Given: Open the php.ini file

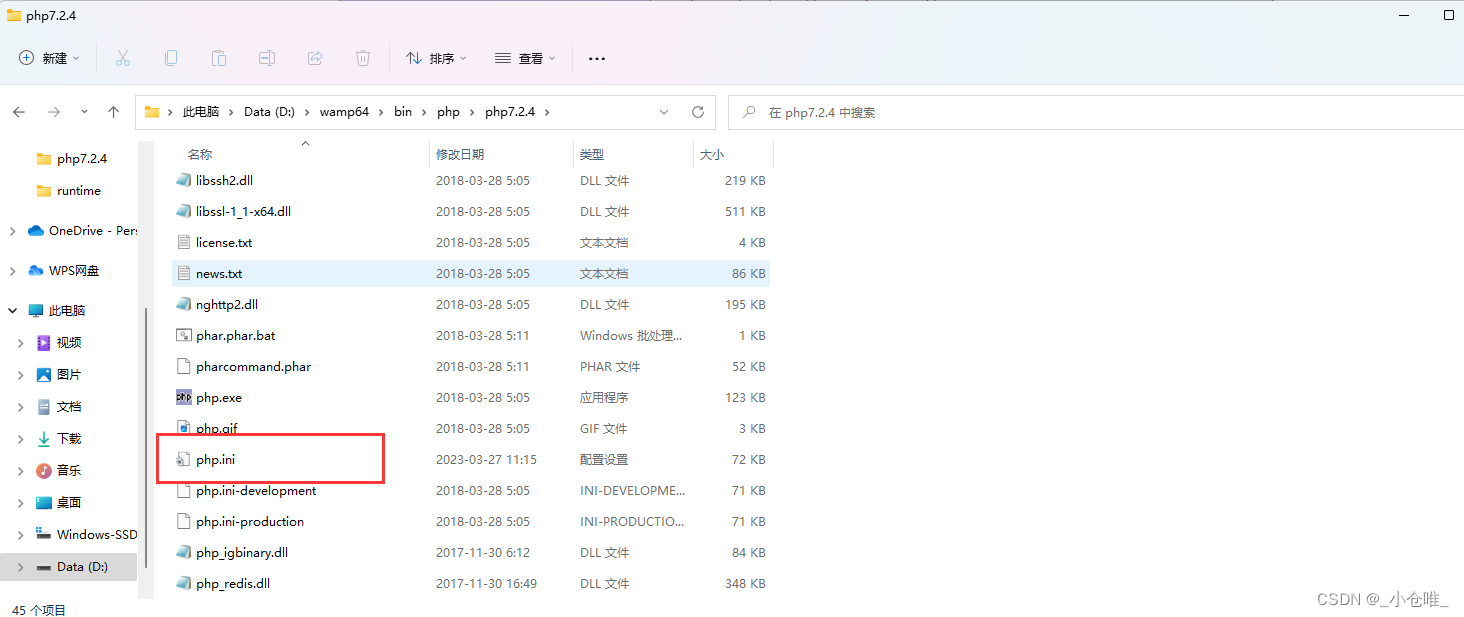Looking at the screenshot, I should (x=217, y=459).
